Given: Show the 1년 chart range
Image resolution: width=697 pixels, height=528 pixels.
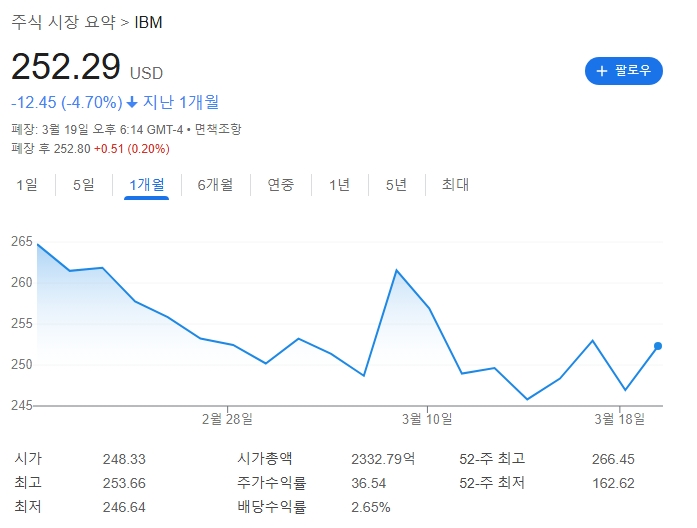Looking at the screenshot, I should click(x=339, y=184).
